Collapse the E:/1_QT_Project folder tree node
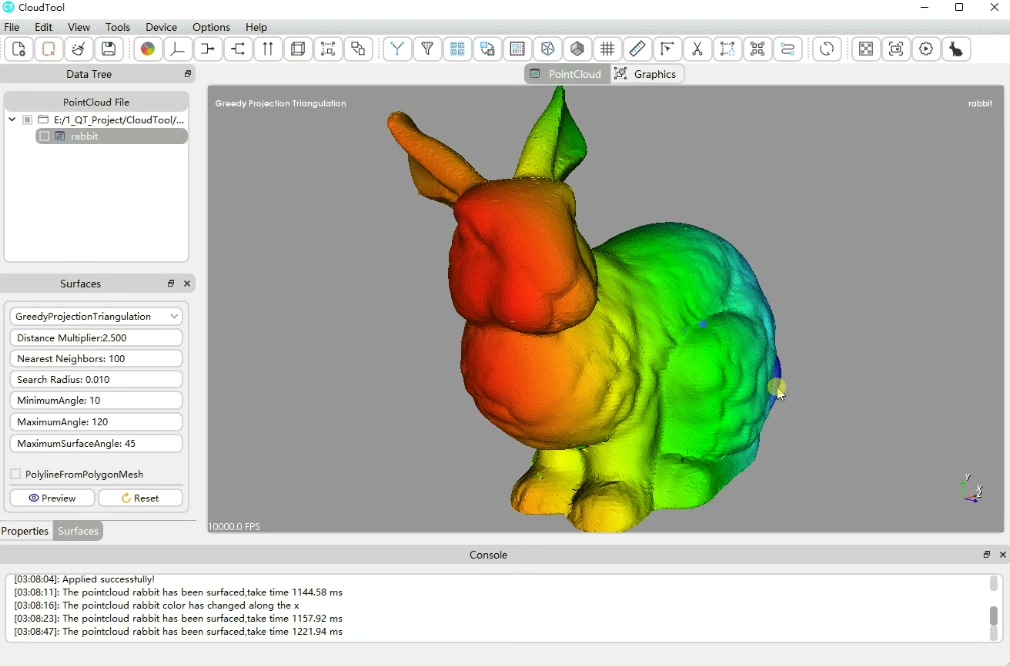Screen dimensions: 1010x666 click(12, 119)
